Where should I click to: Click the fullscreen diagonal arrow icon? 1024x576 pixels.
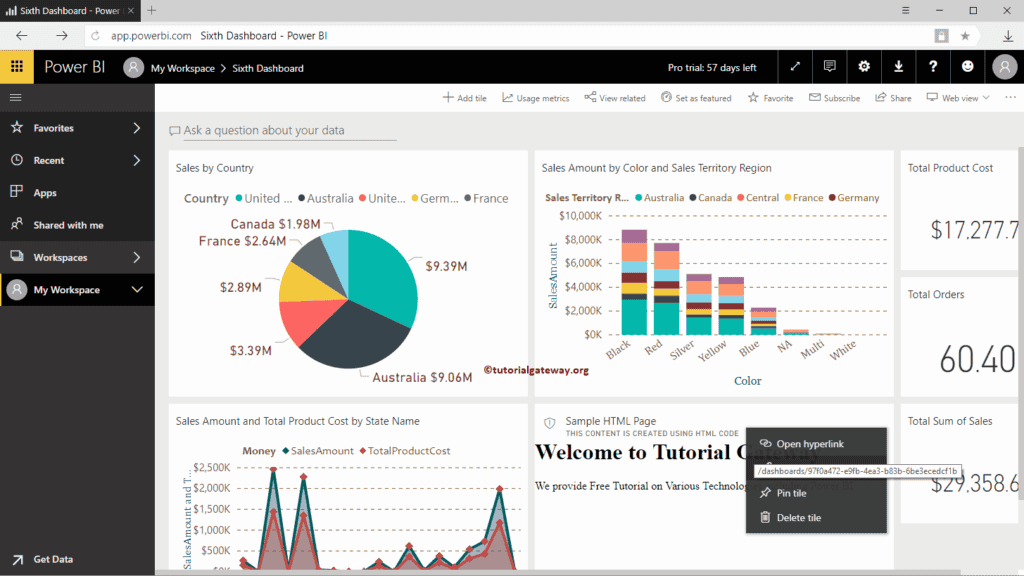[x=795, y=67]
